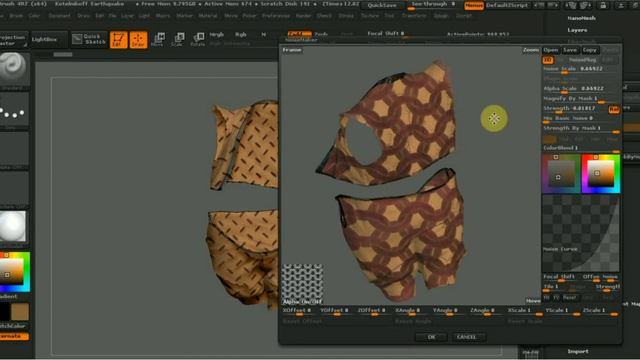Image resolution: width=640 pixels, height=360 pixels.
Task: Adjust the XScale slider
Action: [524, 311]
